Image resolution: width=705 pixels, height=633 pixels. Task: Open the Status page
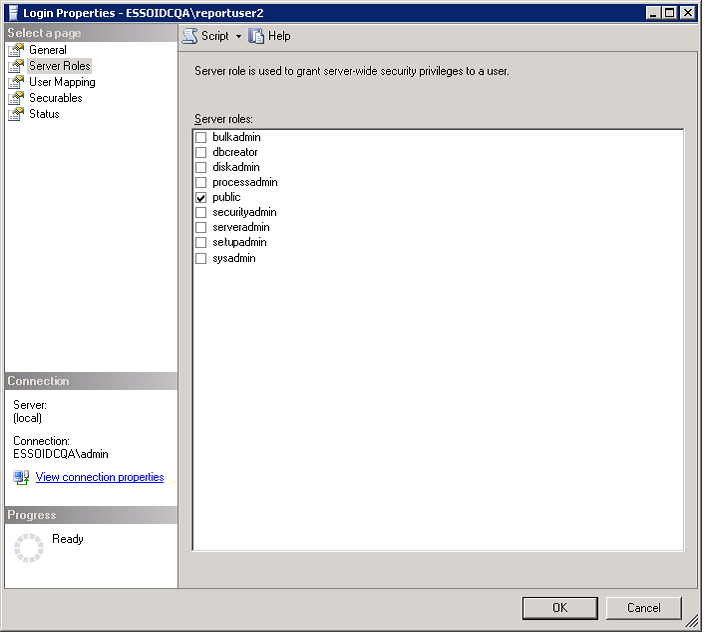click(44, 114)
